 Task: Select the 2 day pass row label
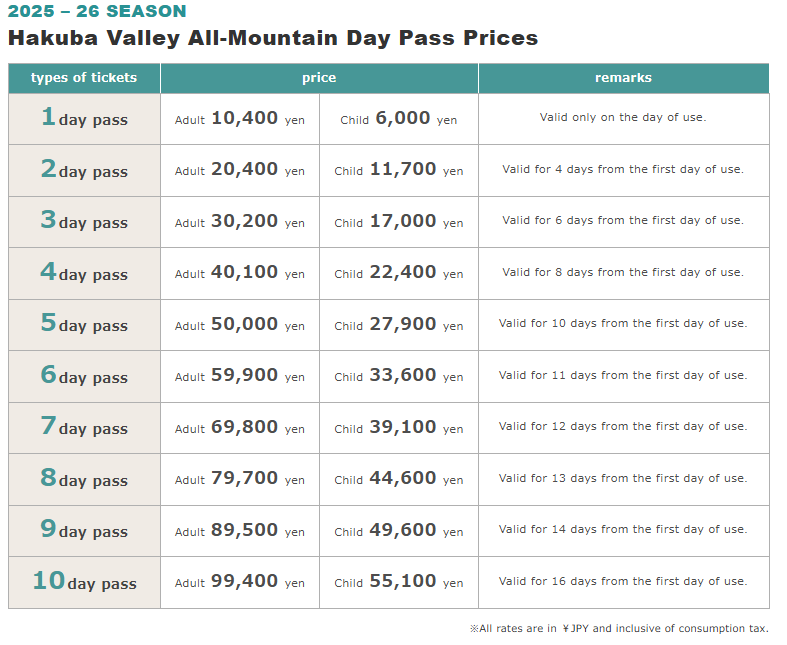coord(84,170)
